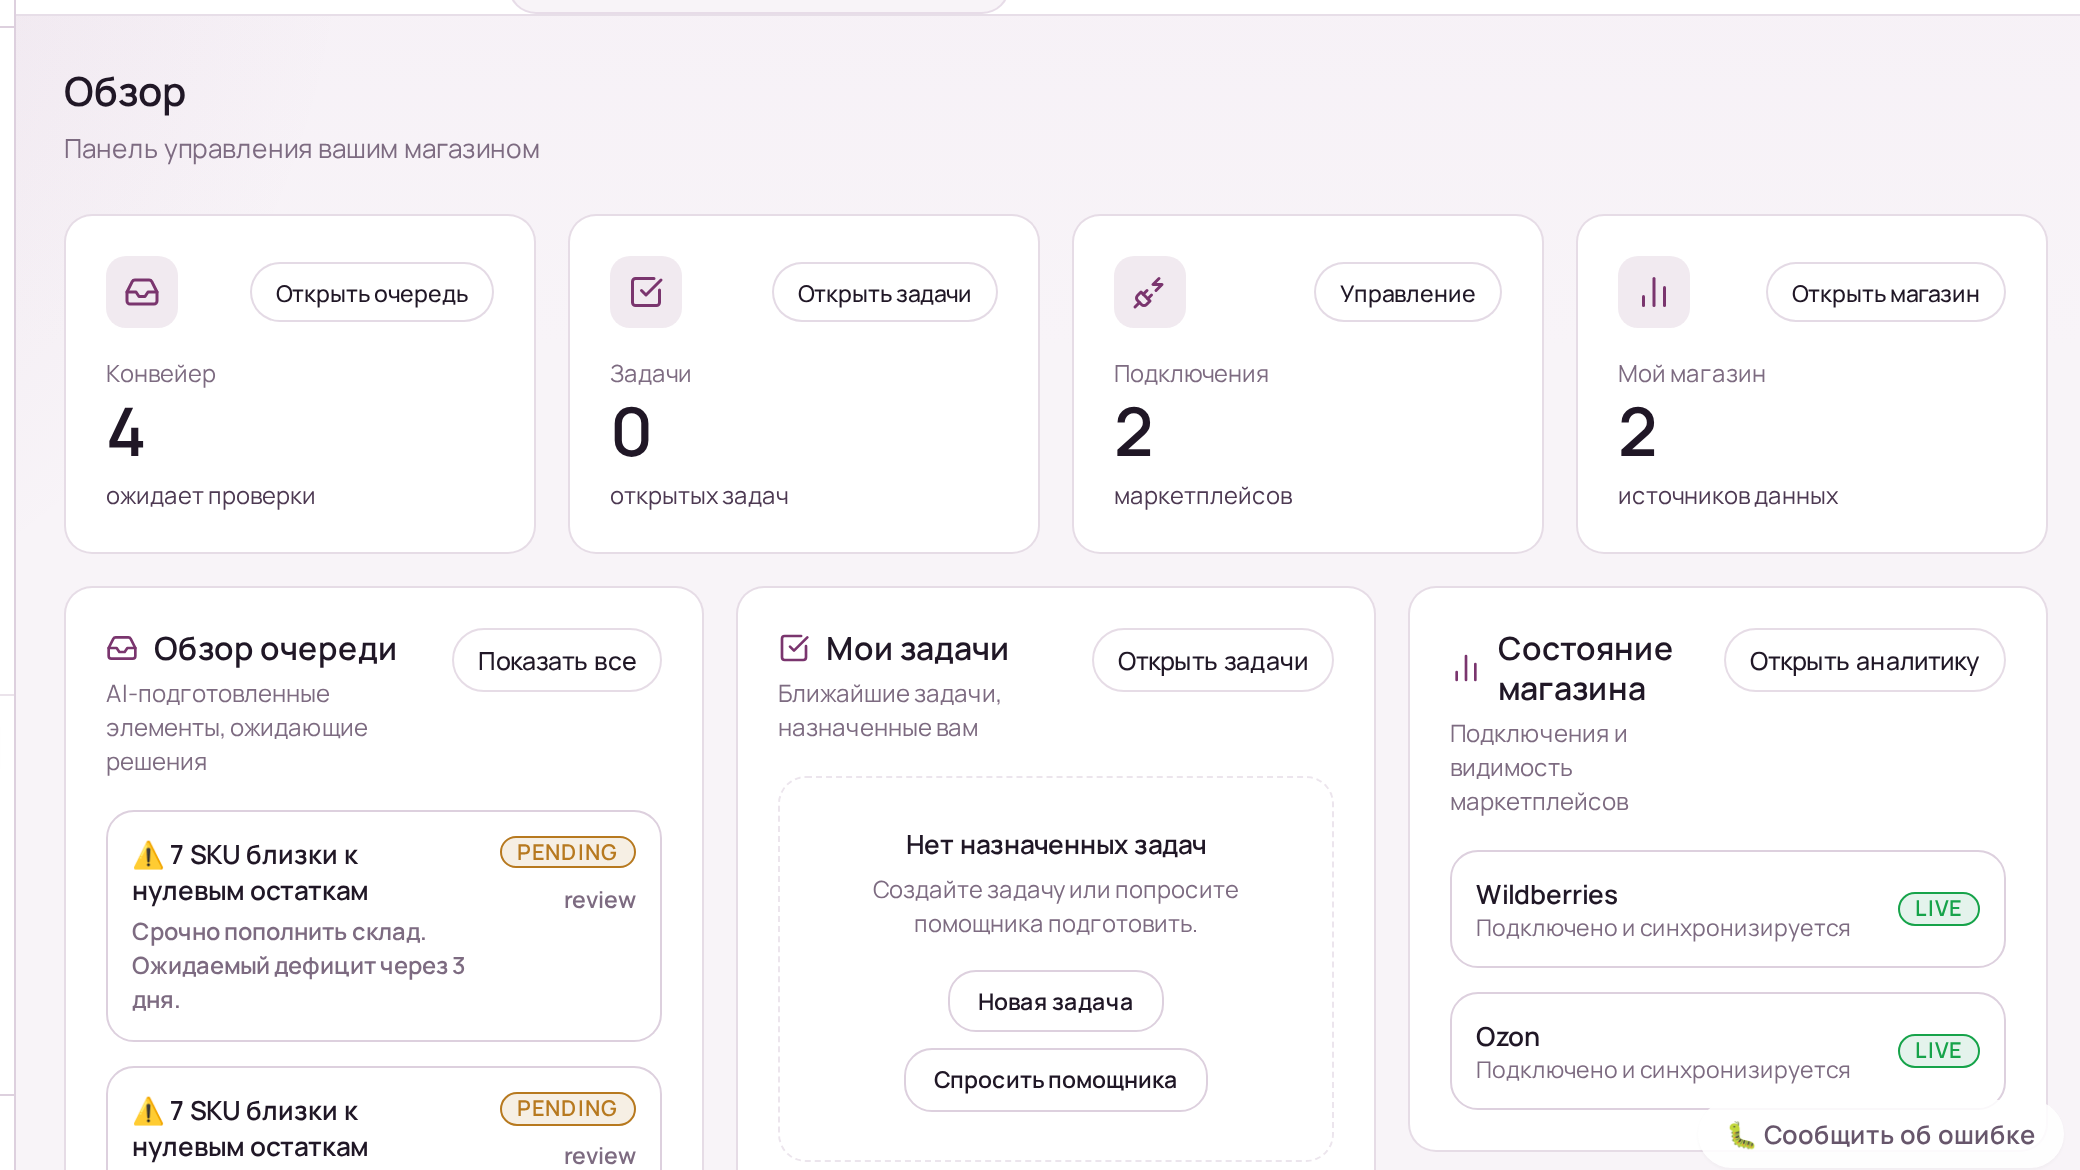Open the Ozon connection row
2080x1170 pixels.
1727,1051
